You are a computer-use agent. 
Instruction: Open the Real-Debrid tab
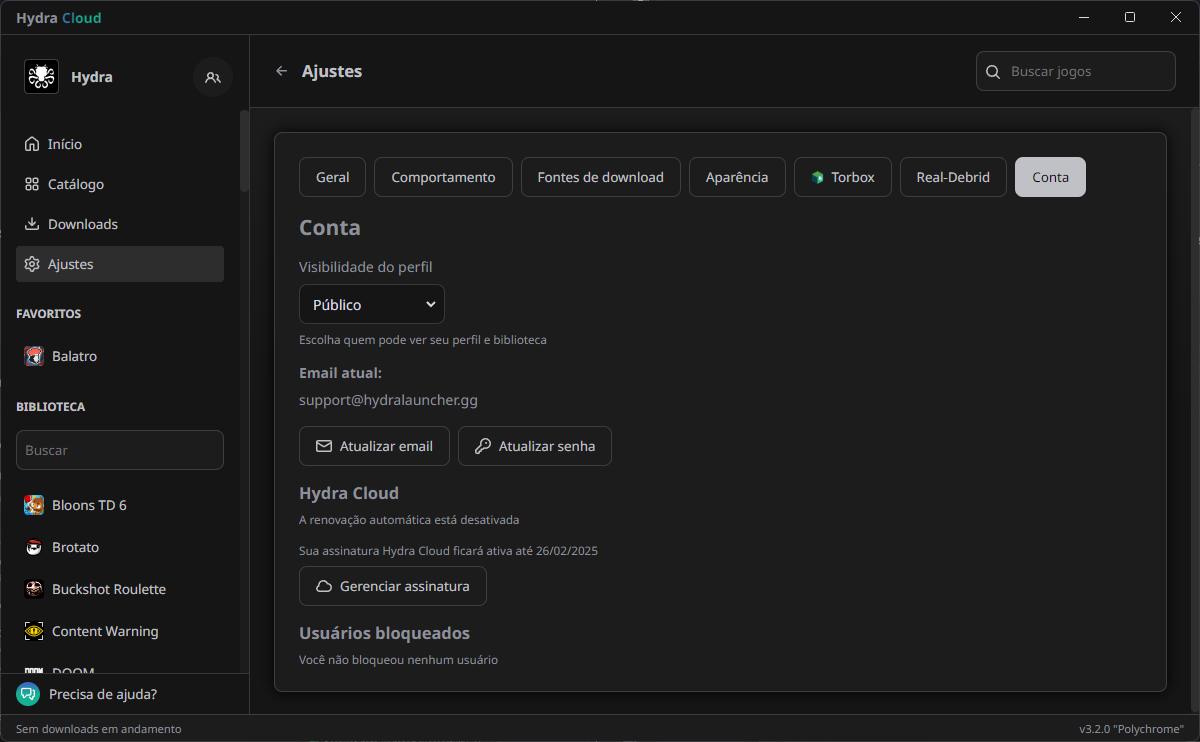pos(952,177)
